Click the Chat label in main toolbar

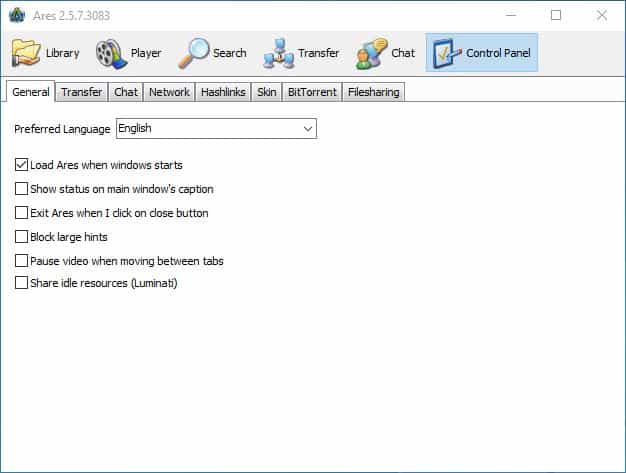coord(403,53)
